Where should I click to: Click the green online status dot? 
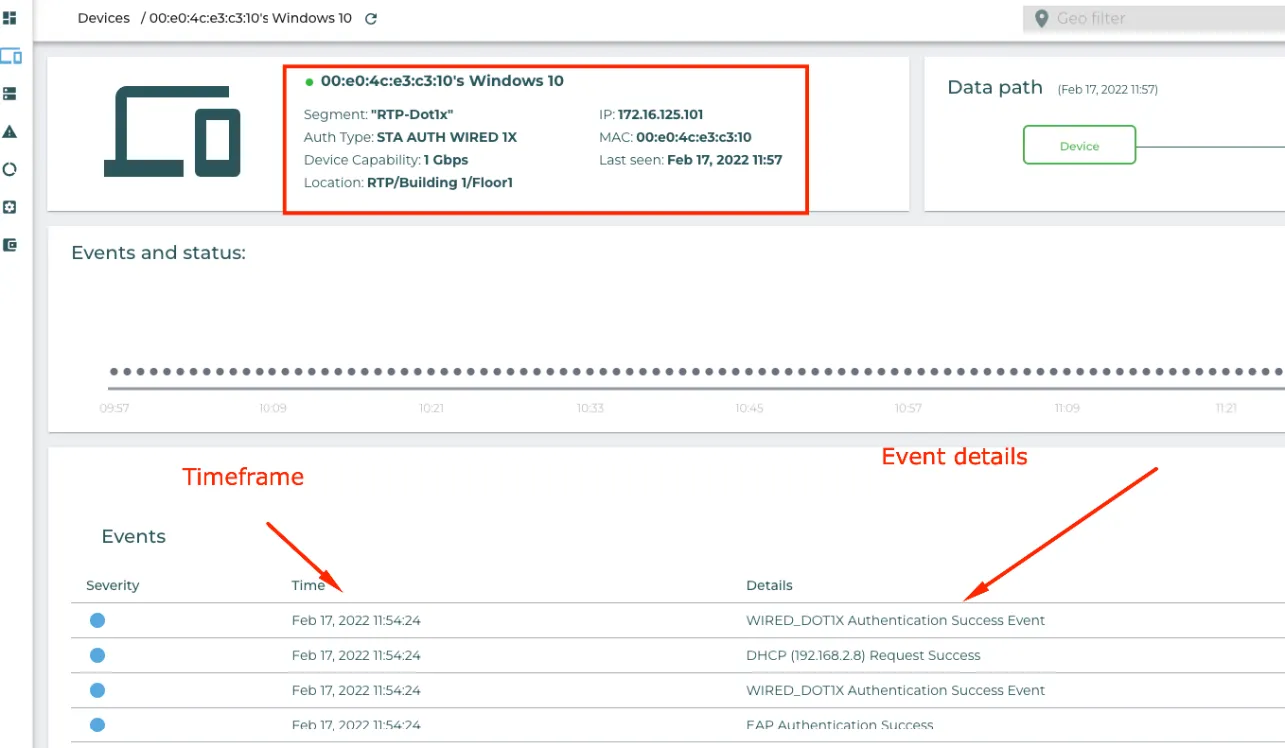309,82
